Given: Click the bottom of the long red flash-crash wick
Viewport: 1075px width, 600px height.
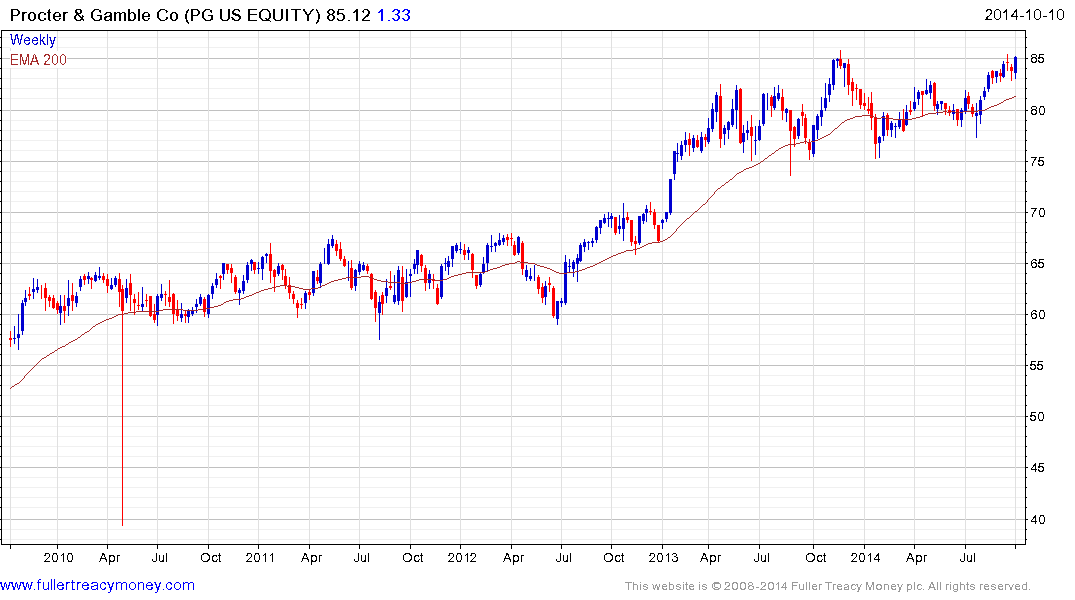Looking at the screenshot, I should pyautogui.click(x=122, y=523).
